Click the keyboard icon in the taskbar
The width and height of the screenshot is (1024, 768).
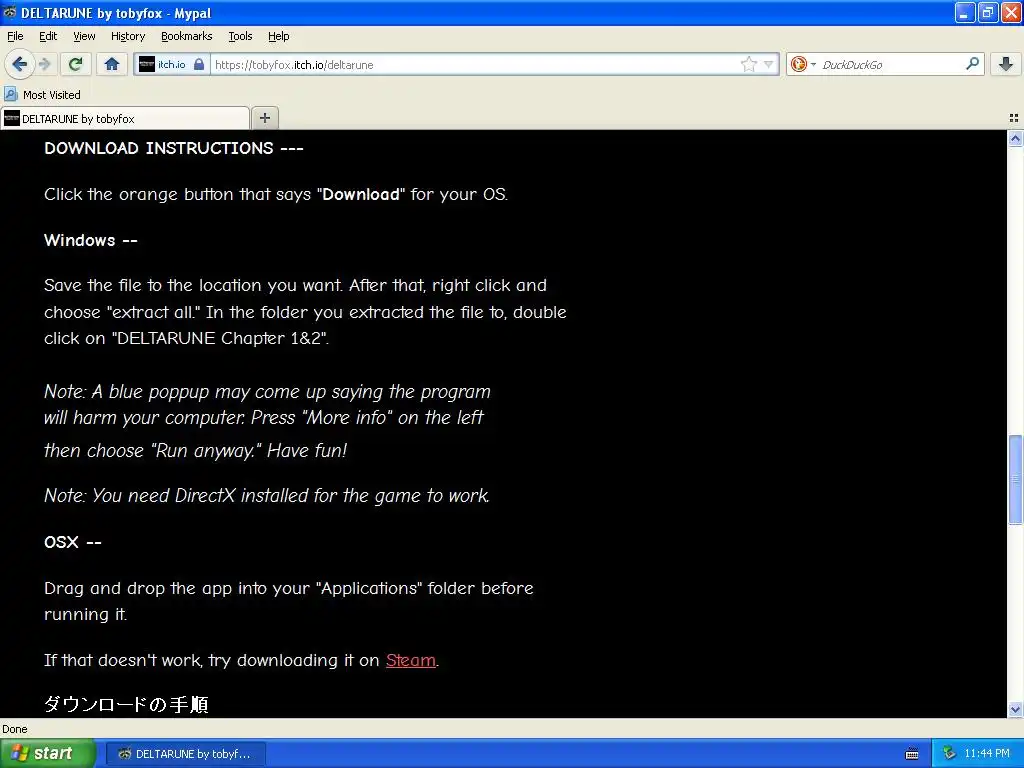point(912,754)
